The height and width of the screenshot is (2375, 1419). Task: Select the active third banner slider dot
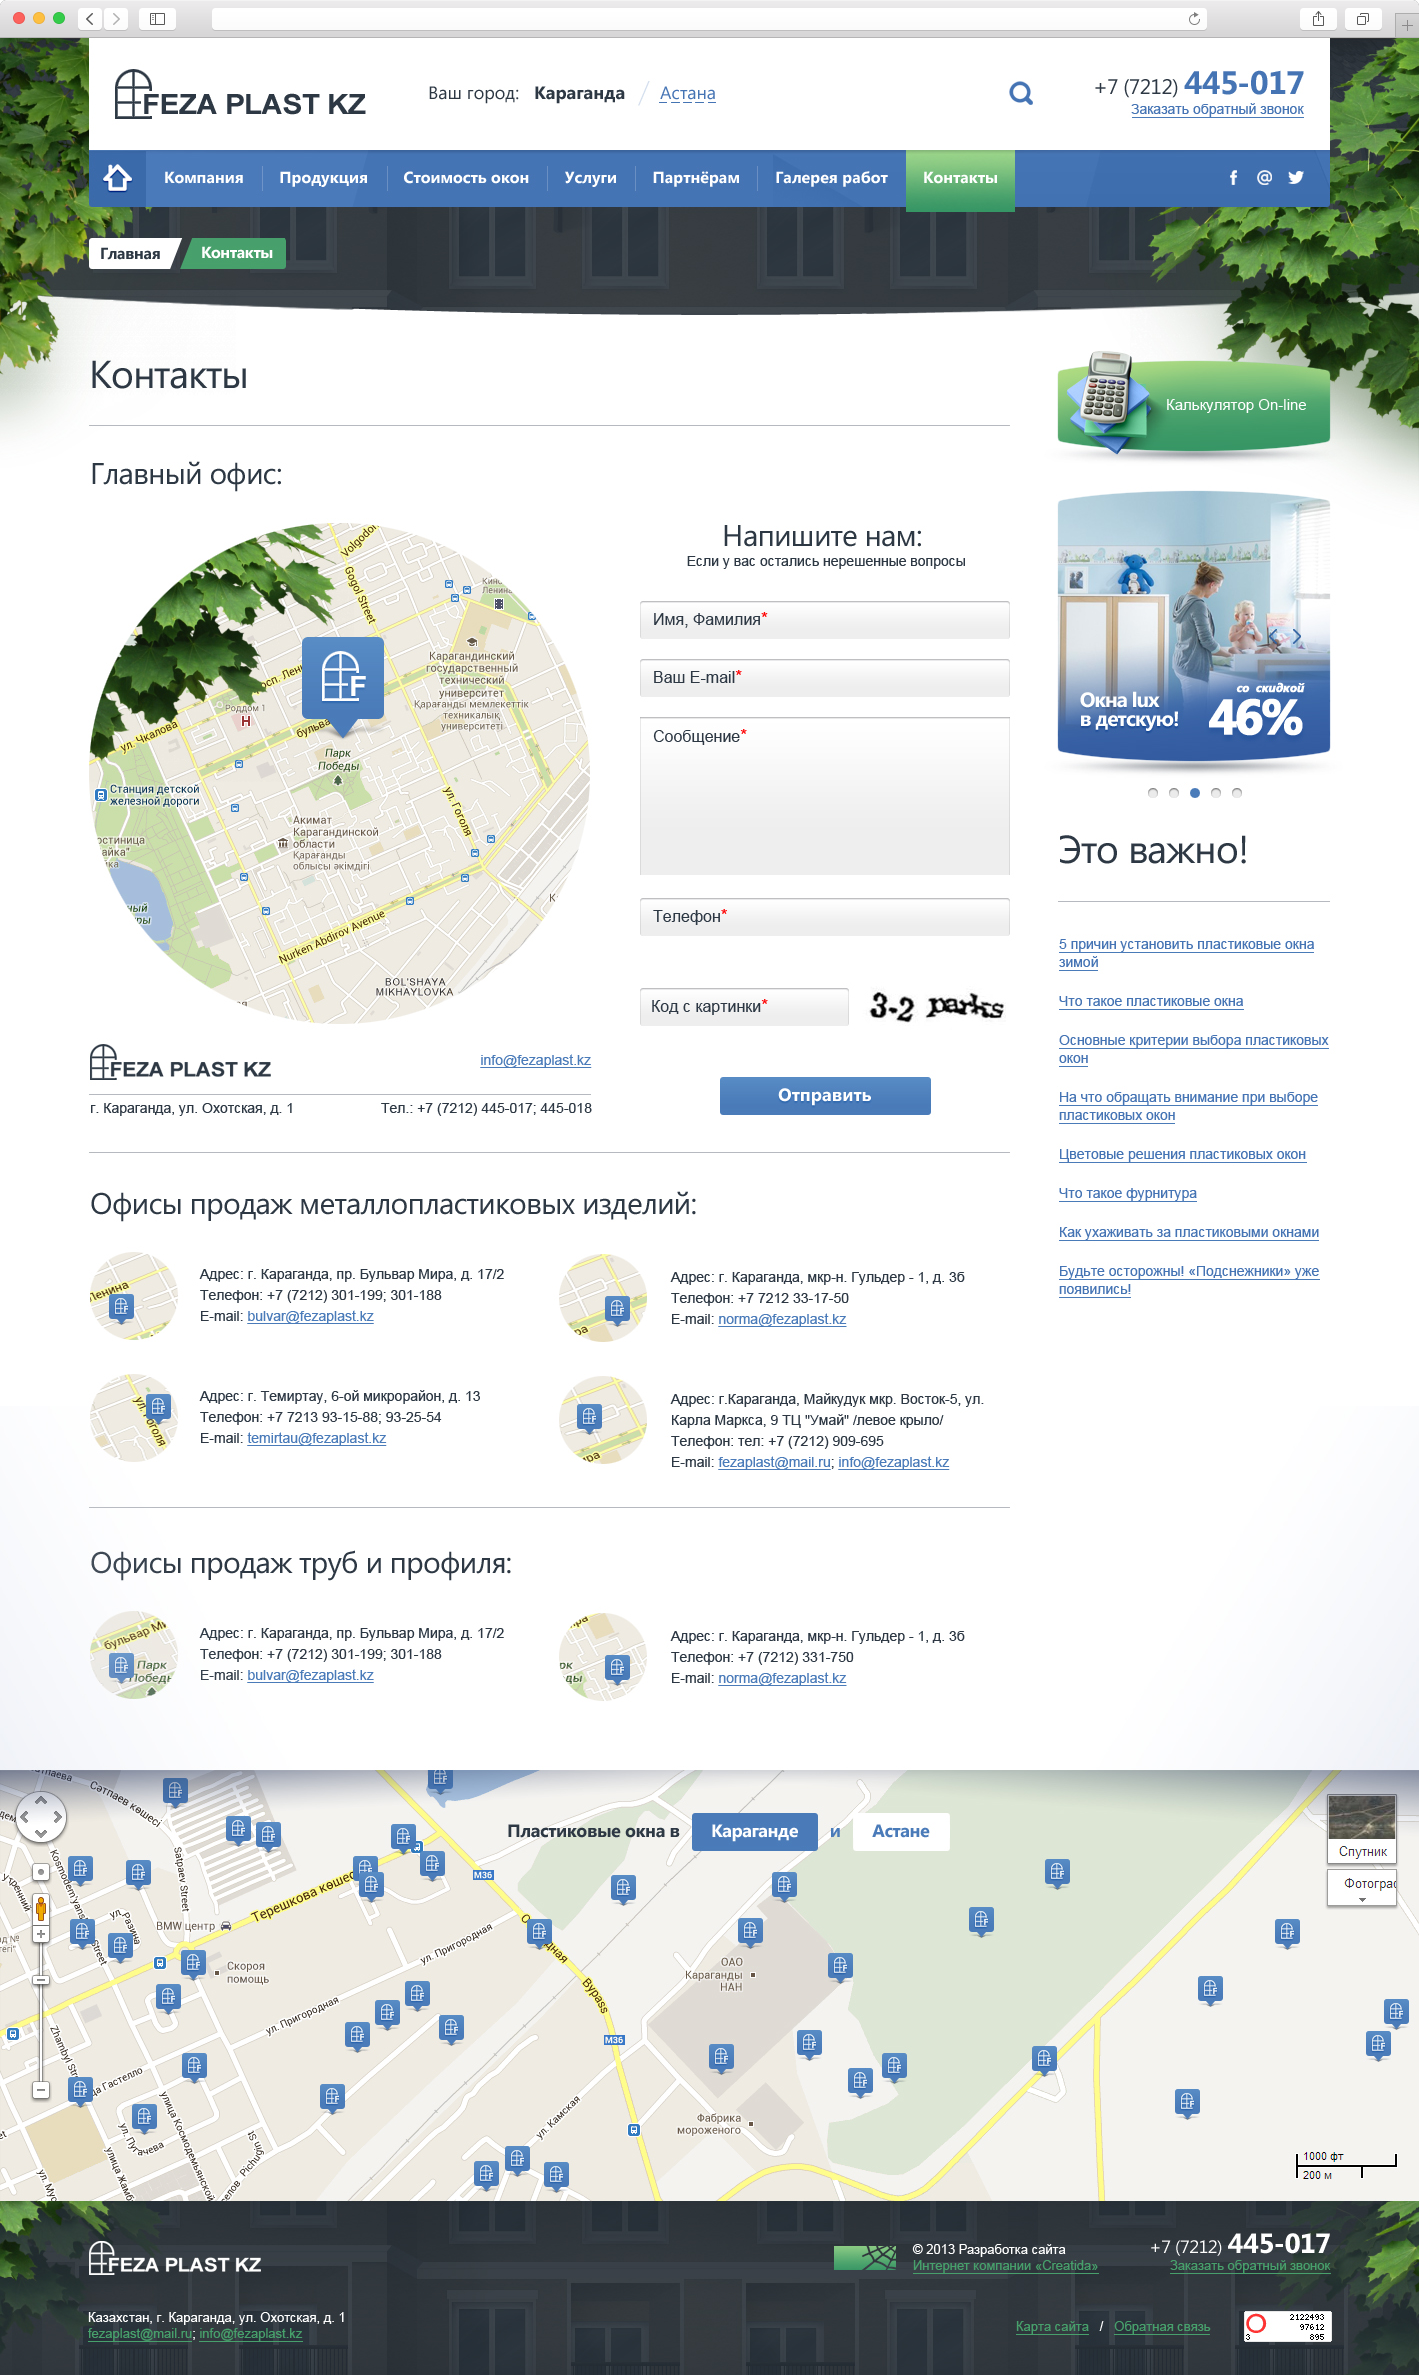pos(1195,793)
